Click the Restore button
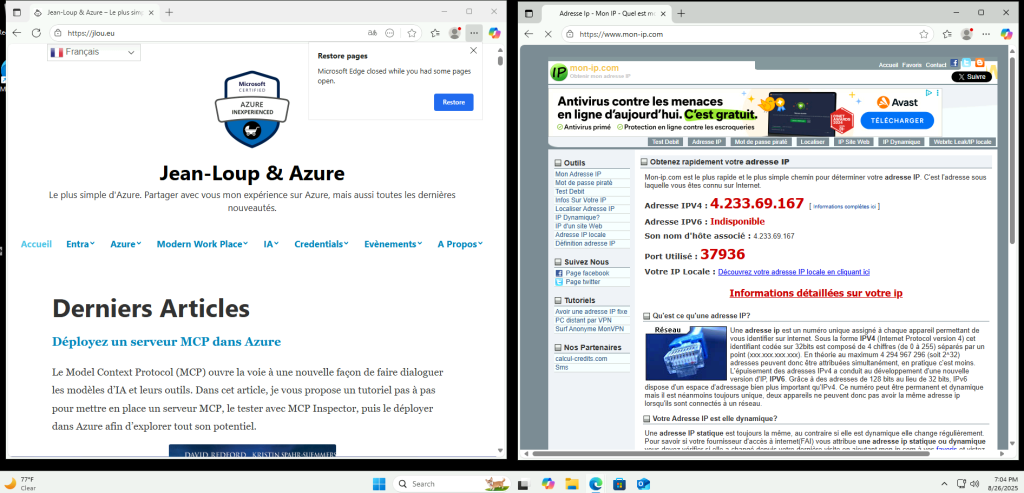 pyautogui.click(x=453, y=103)
